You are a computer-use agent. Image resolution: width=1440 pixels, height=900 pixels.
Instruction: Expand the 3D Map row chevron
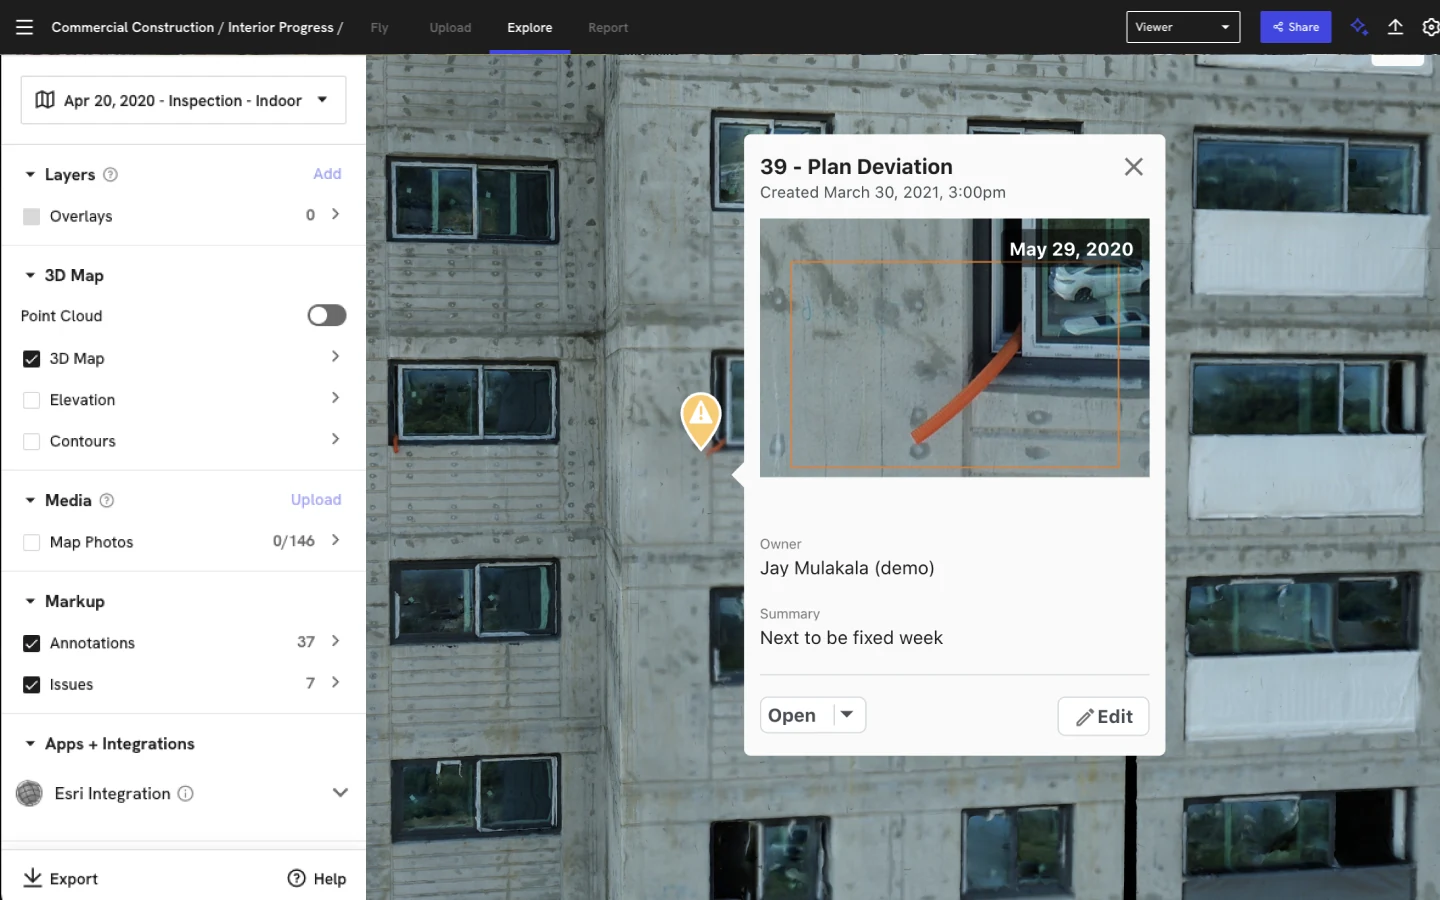click(x=335, y=356)
